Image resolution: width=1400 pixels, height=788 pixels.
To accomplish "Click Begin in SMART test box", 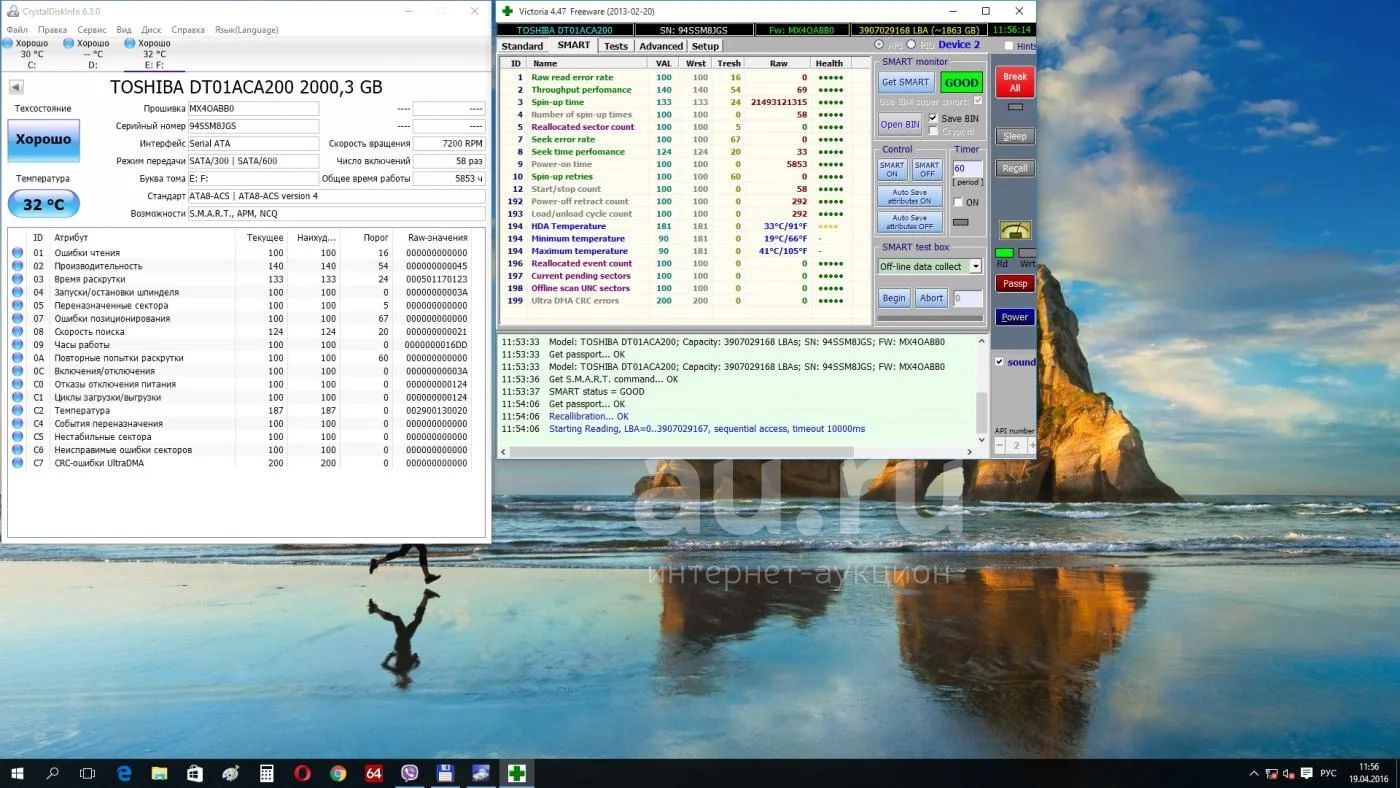I will (894, 298).
